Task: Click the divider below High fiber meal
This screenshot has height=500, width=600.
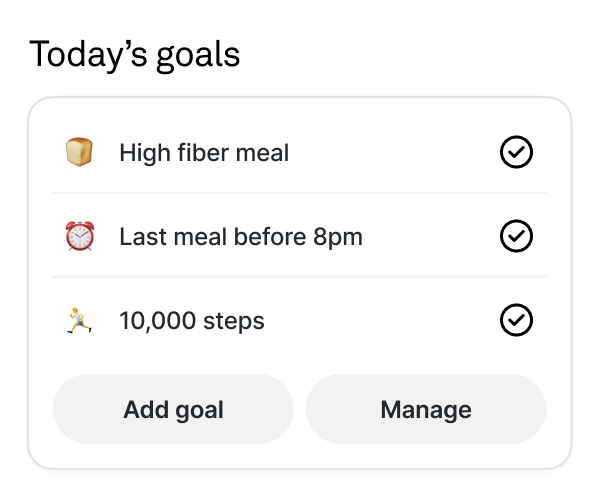Action: tap(300, 193)
